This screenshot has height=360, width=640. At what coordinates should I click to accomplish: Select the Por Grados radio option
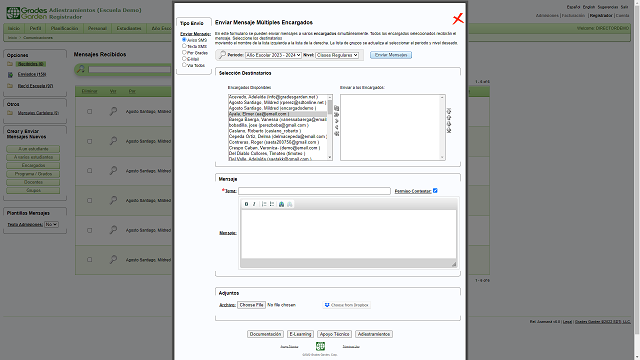coord(184,52)
